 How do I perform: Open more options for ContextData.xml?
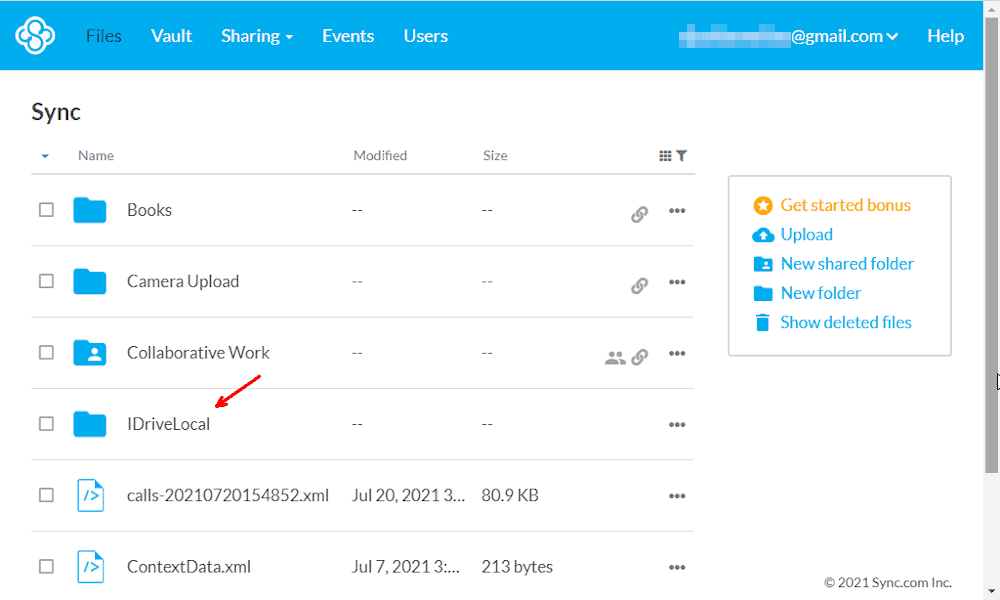tap(677, 567)
